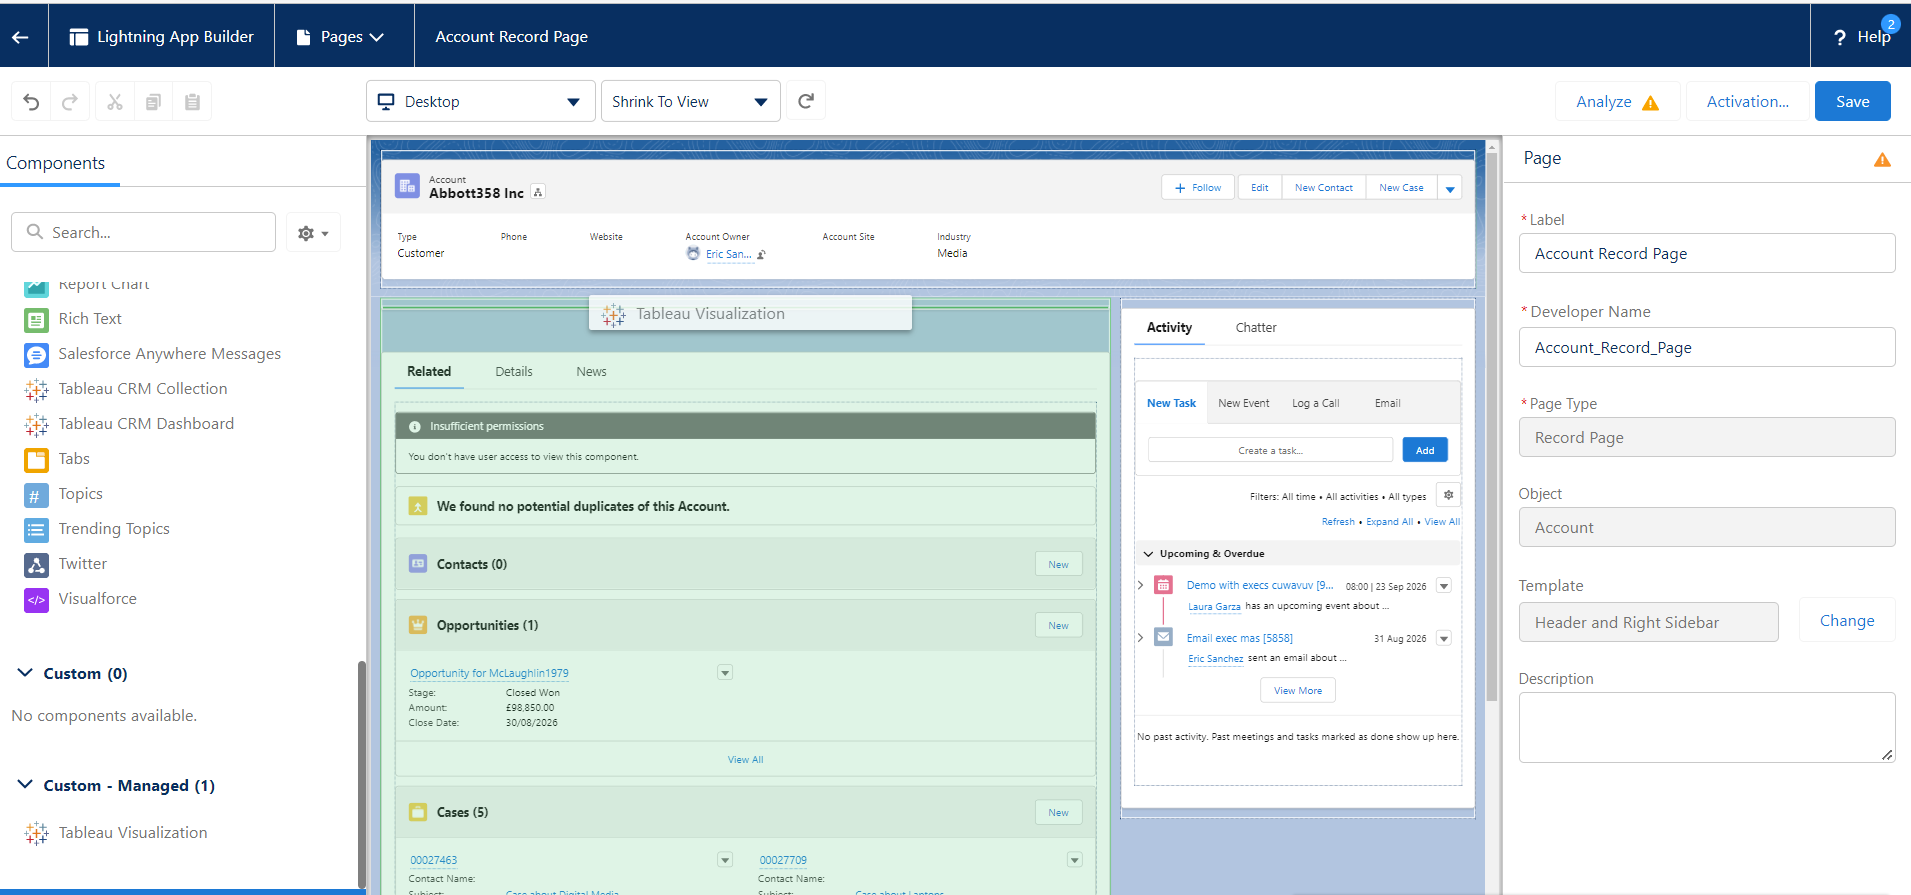Screen dimensions: 1911x895
Task: Switch to the Details tab
Action: [513, 372]
